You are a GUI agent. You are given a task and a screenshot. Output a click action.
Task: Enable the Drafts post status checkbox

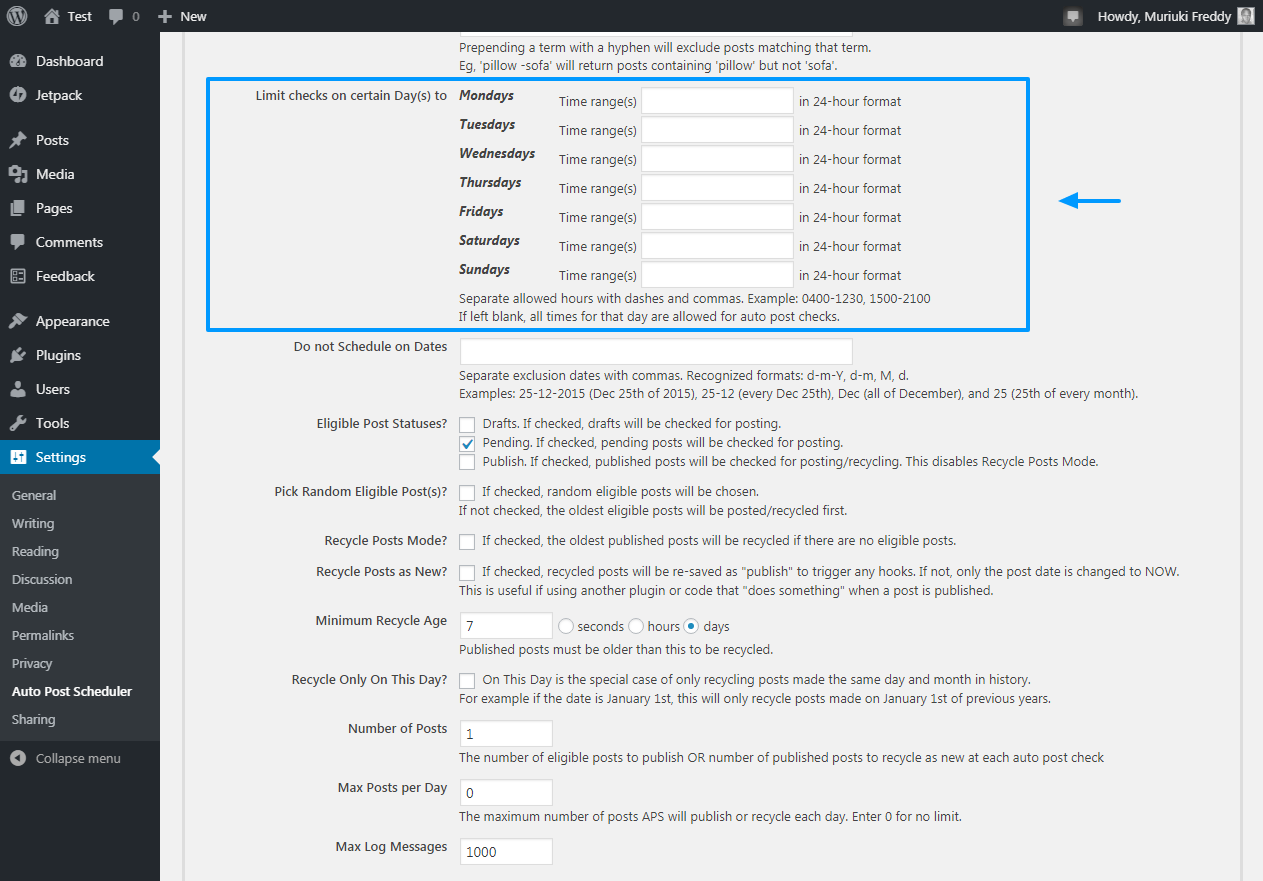pyautogui.click(x=467, y=424)
